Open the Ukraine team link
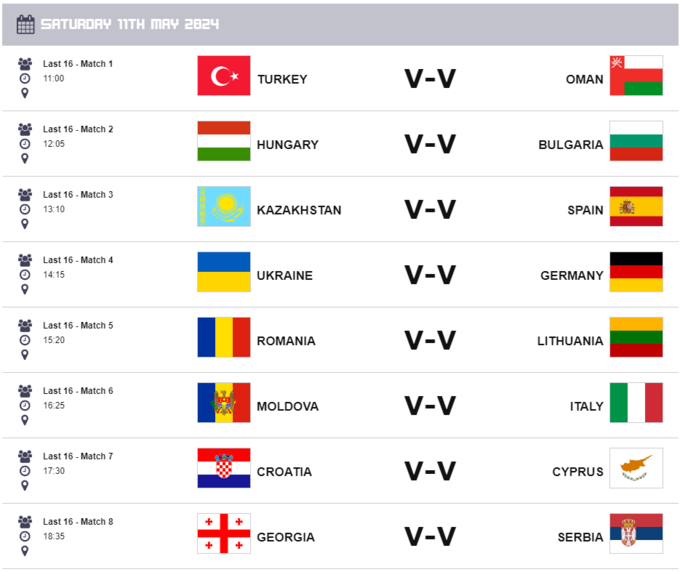This screenshot has height=572, width=680. 285,276
